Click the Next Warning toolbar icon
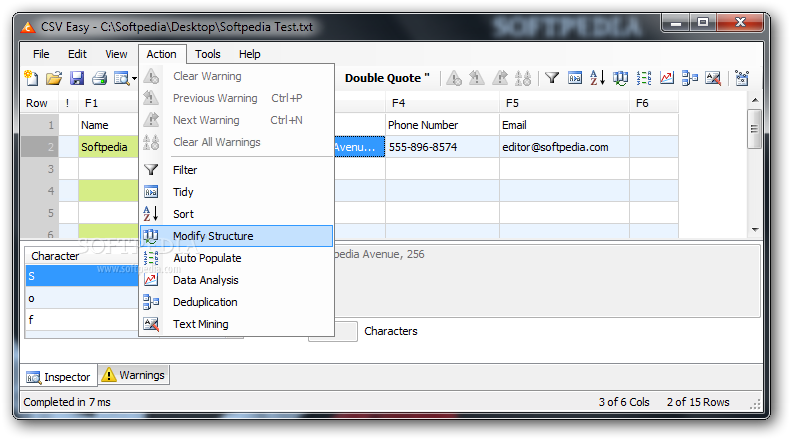791x440 pixels. pyautogui.click(x=500, y=78)
